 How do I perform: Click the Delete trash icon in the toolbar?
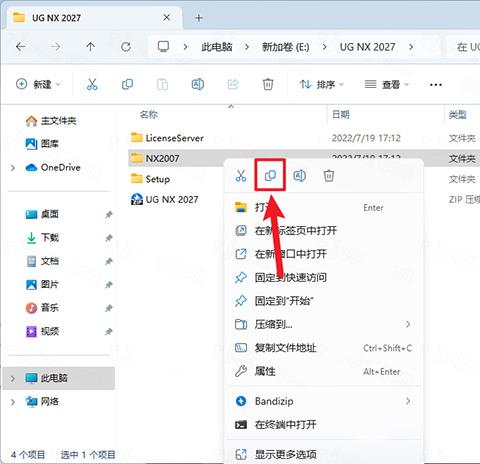(x=268, y=84)
